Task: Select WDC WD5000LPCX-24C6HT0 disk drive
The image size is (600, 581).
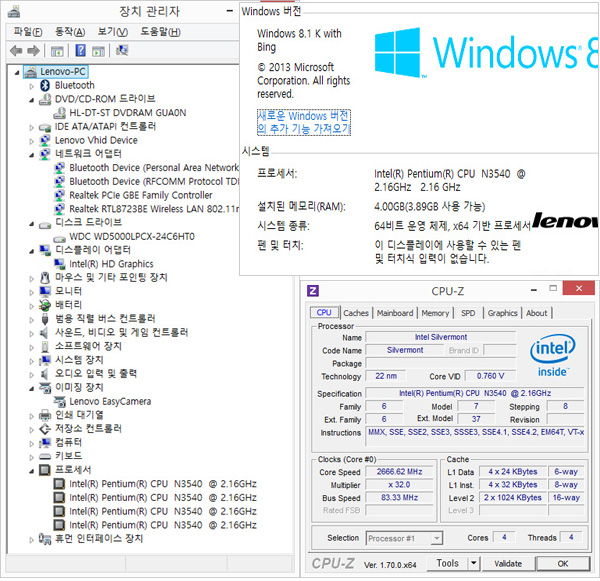Action: tap(132, 237)
